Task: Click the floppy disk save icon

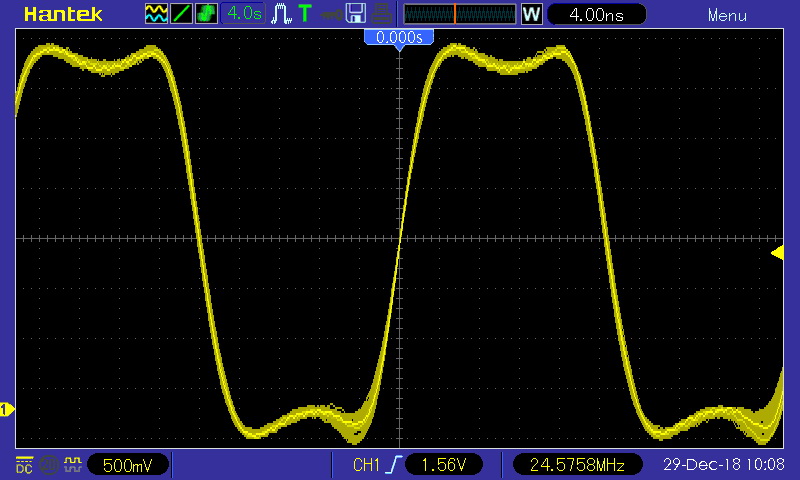Action: [x=356, y=13]
